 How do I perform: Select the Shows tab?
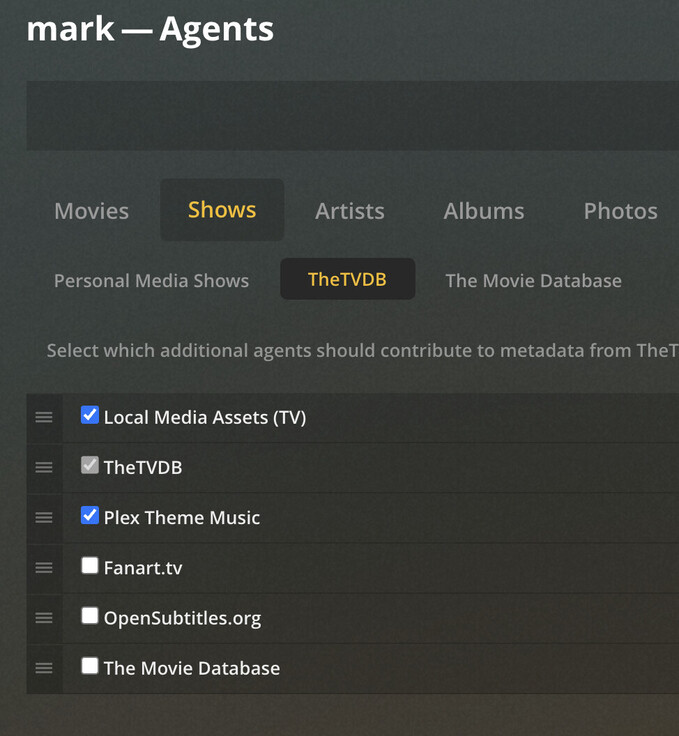[x=222, y=210]
